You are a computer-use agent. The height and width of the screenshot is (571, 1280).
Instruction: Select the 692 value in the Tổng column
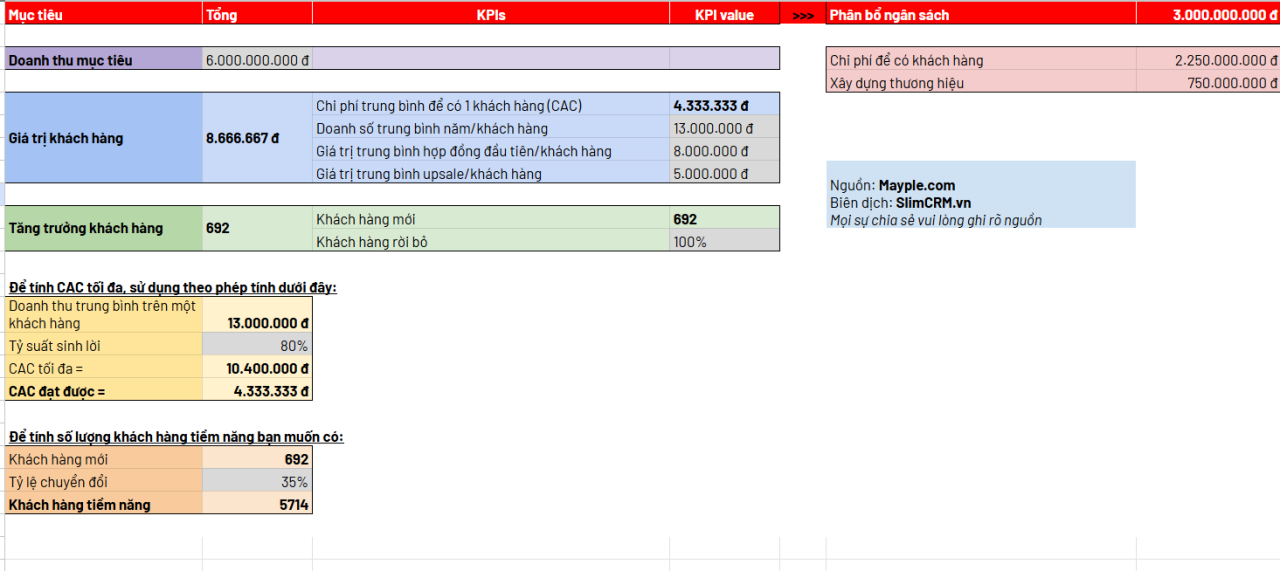(x=257, y=228)
